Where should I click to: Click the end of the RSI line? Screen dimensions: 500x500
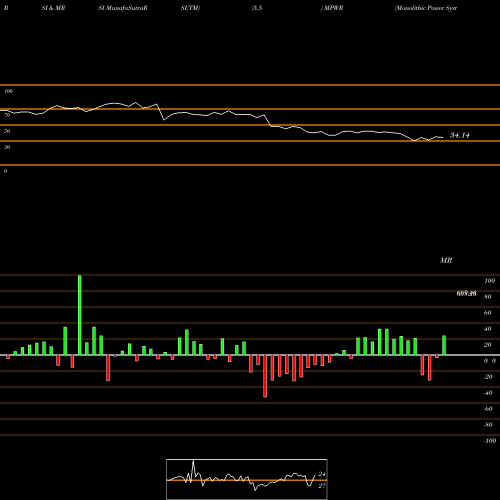click(x=443, y=137)
